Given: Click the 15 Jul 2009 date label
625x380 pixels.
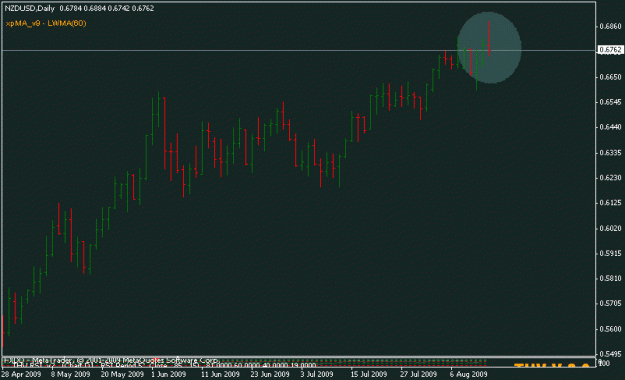Looking at the screenshot, I should [x=369, y=374].
